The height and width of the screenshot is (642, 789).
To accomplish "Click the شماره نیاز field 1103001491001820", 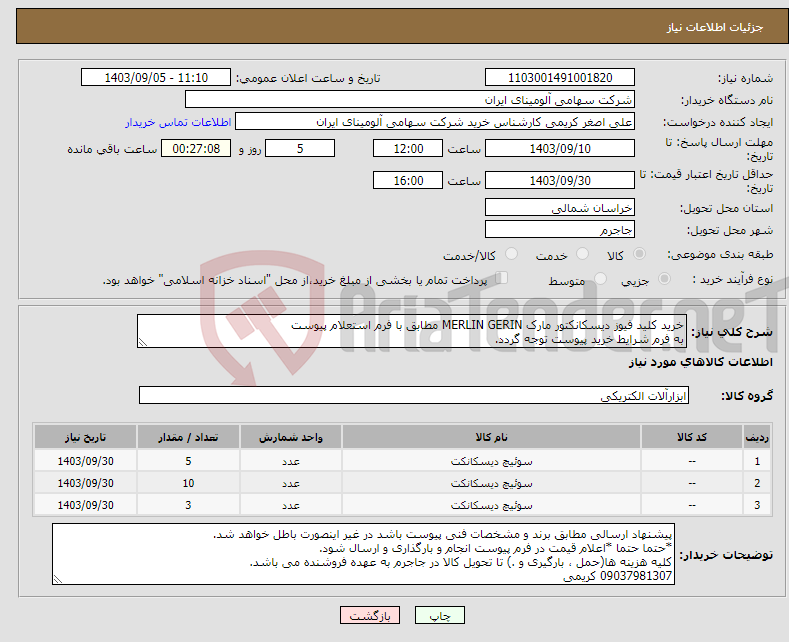I will click(560, 77).
